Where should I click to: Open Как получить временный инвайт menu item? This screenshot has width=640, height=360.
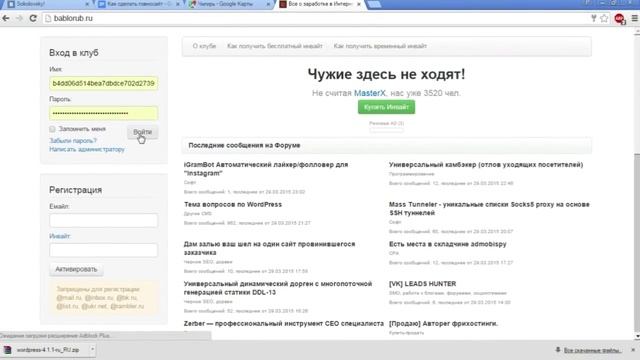coord(380,46)
